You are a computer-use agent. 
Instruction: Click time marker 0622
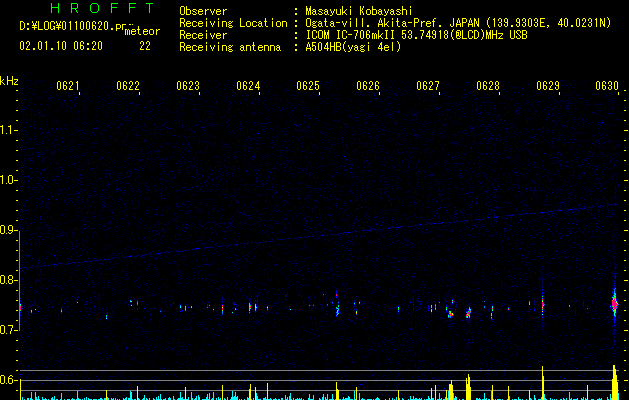pos(128,86)
